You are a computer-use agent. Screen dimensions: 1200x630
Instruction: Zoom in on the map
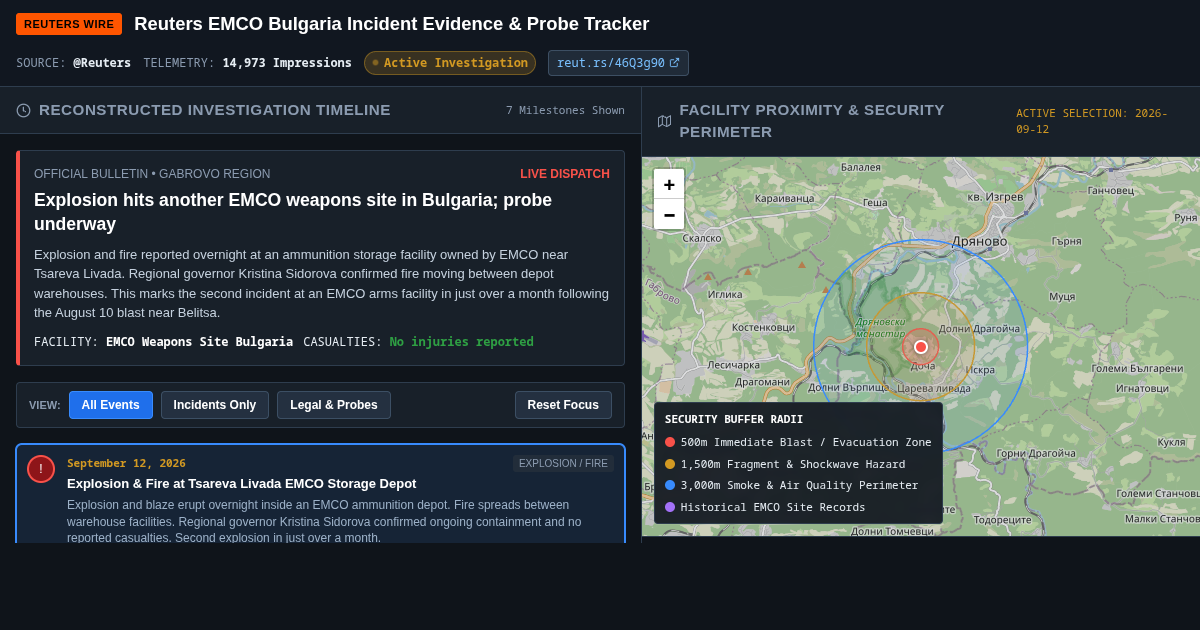pyautogui.click(x=669, y=184)
